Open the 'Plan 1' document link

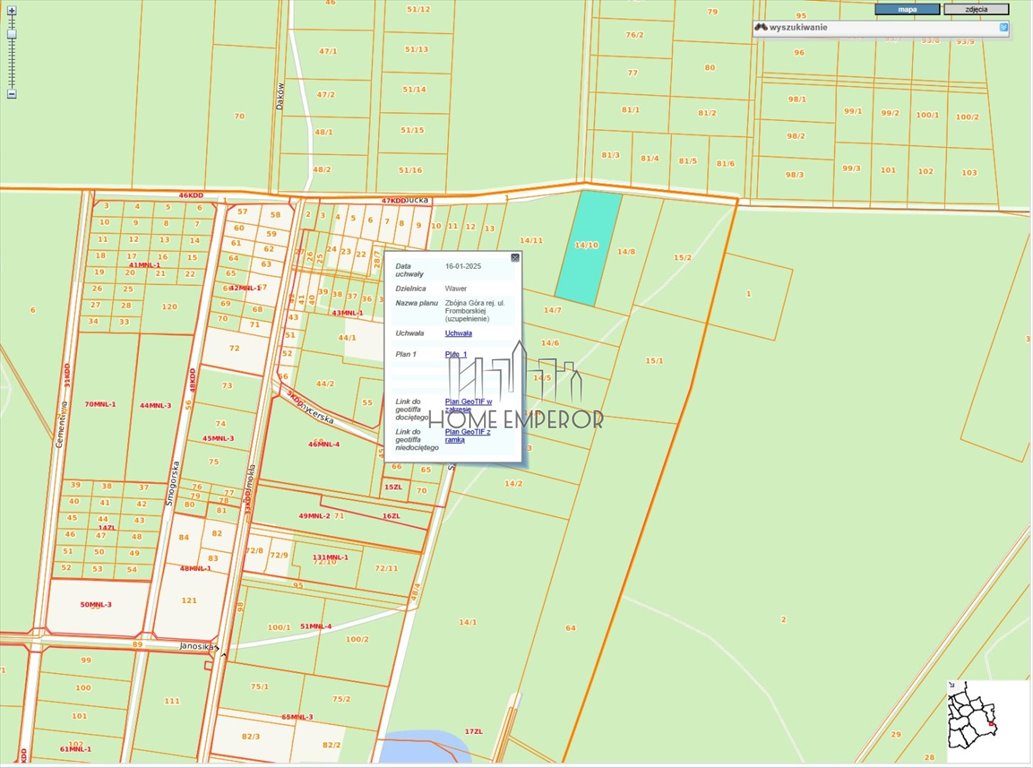(456, 354)
